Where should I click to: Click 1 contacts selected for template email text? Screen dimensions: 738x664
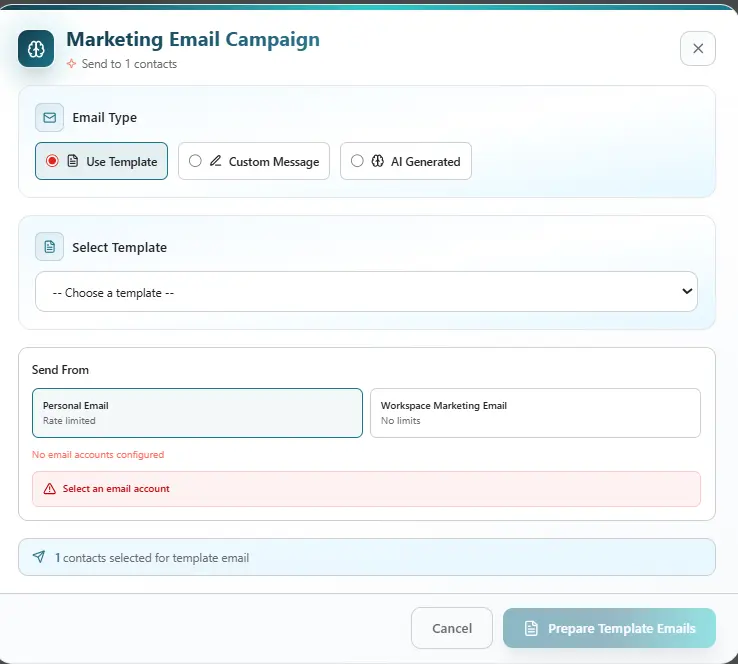(152, 558)
